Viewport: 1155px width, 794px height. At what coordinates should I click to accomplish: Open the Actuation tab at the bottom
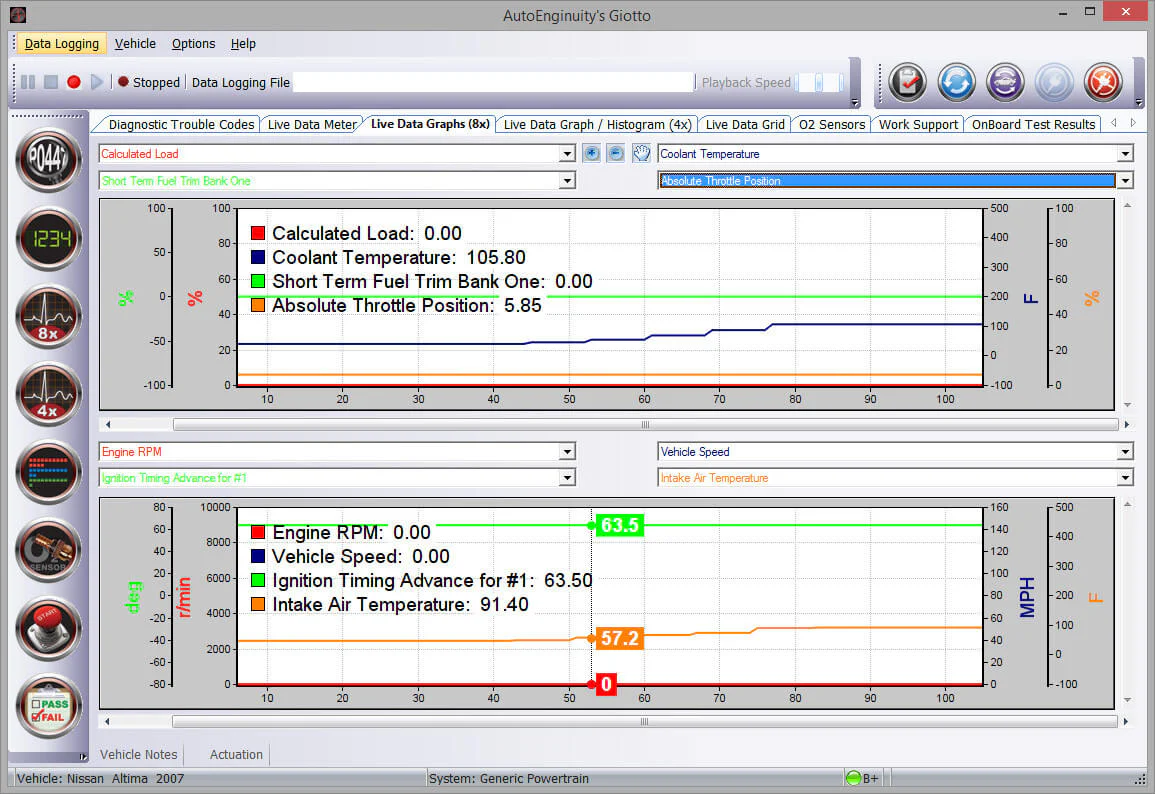(236, 754)
